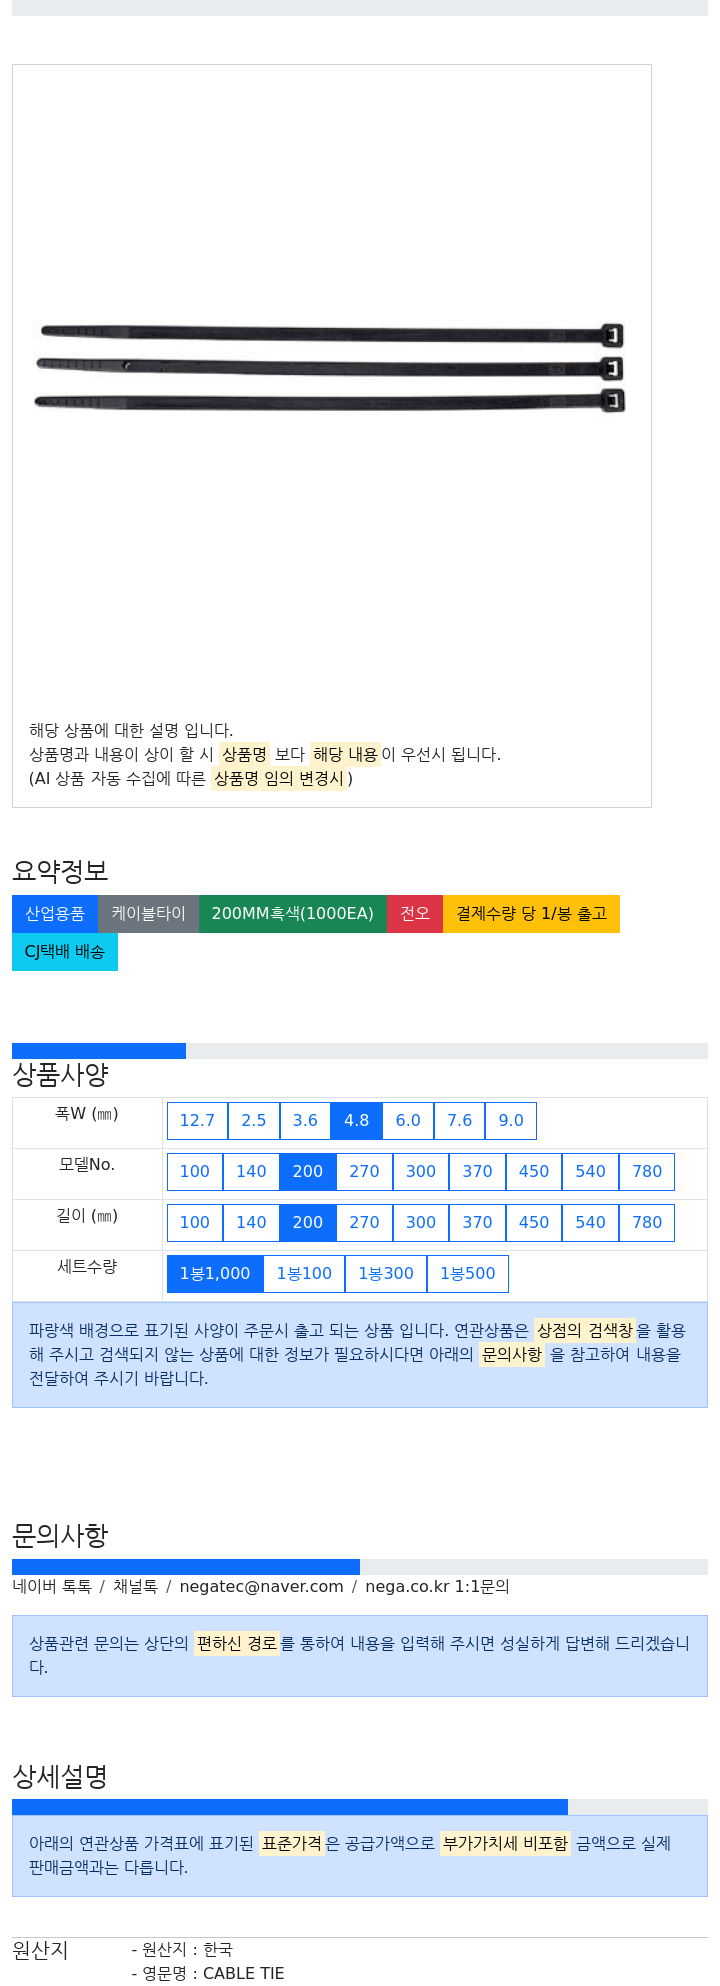Screen dimensions: 720x1986
Task: Select set quantity 1봉500
Action: 468,1273
